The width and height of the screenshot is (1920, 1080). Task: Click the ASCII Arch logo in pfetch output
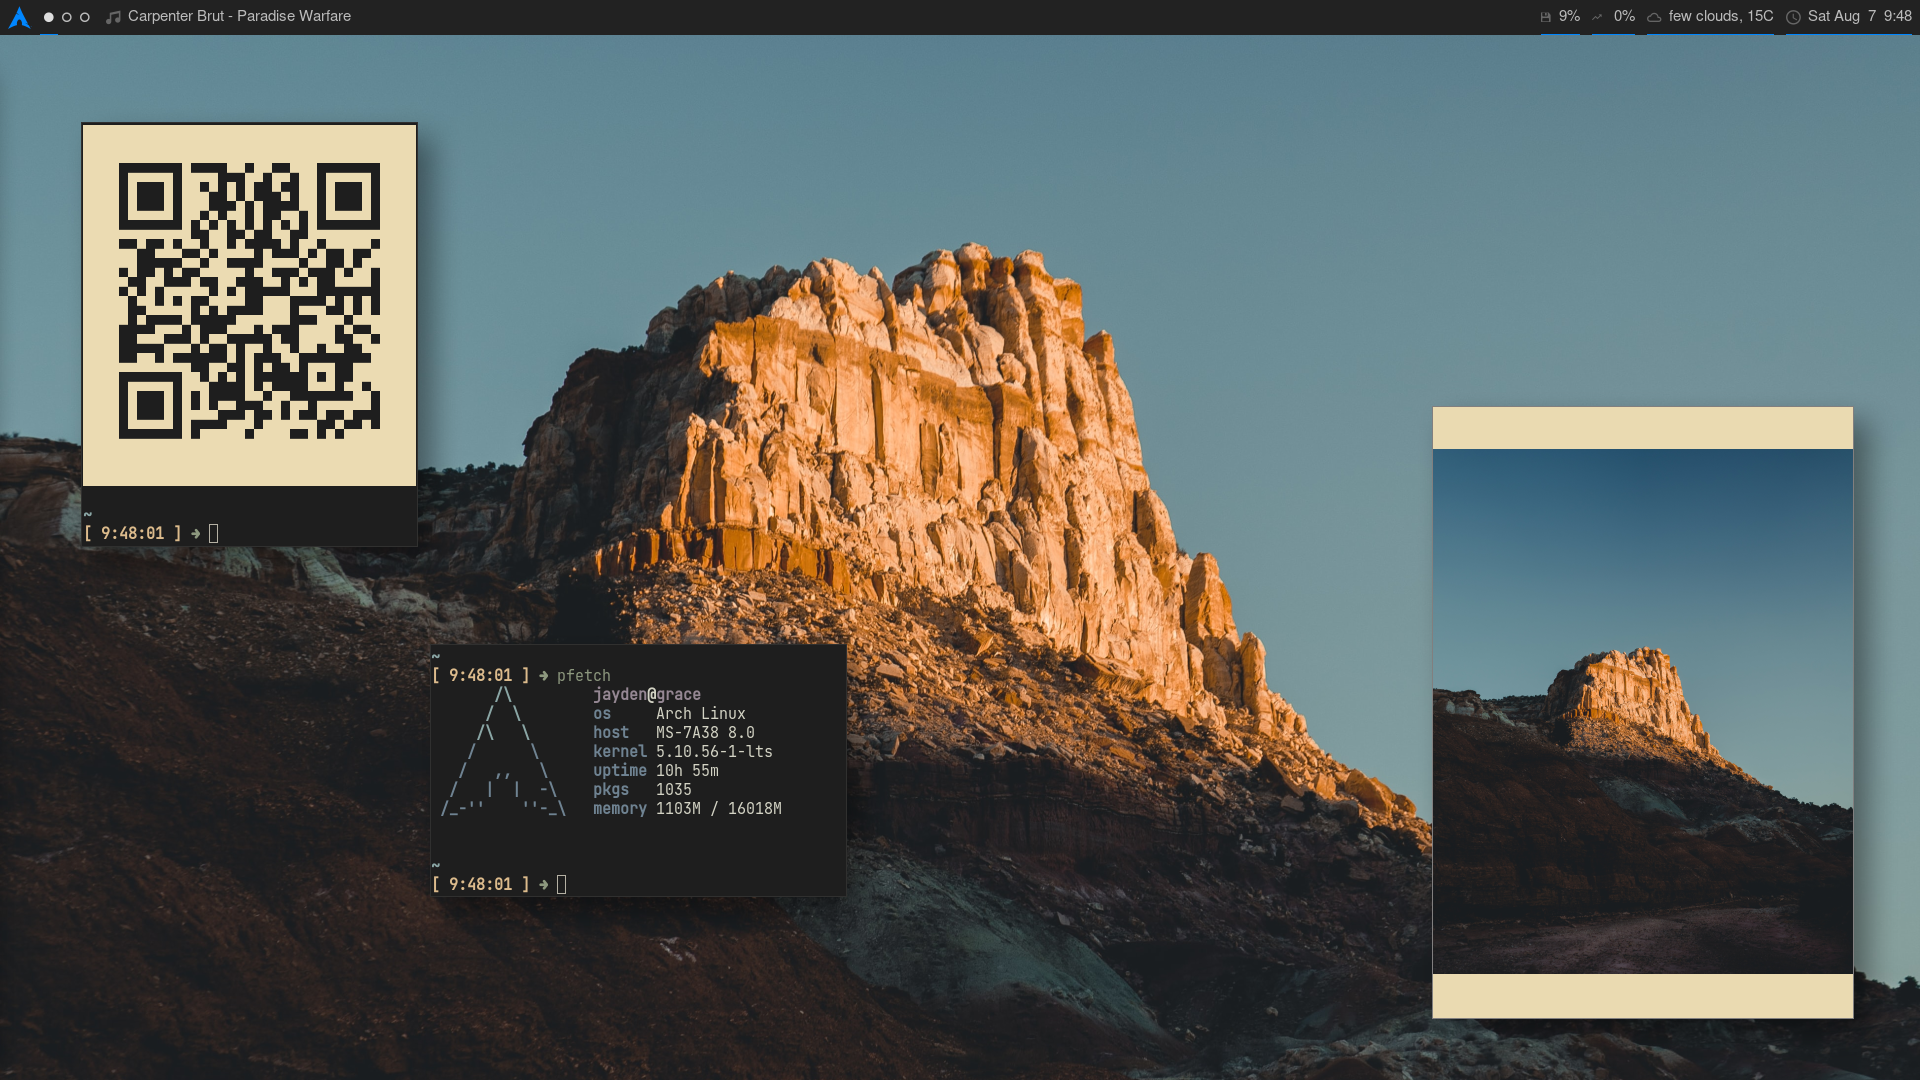504,752
